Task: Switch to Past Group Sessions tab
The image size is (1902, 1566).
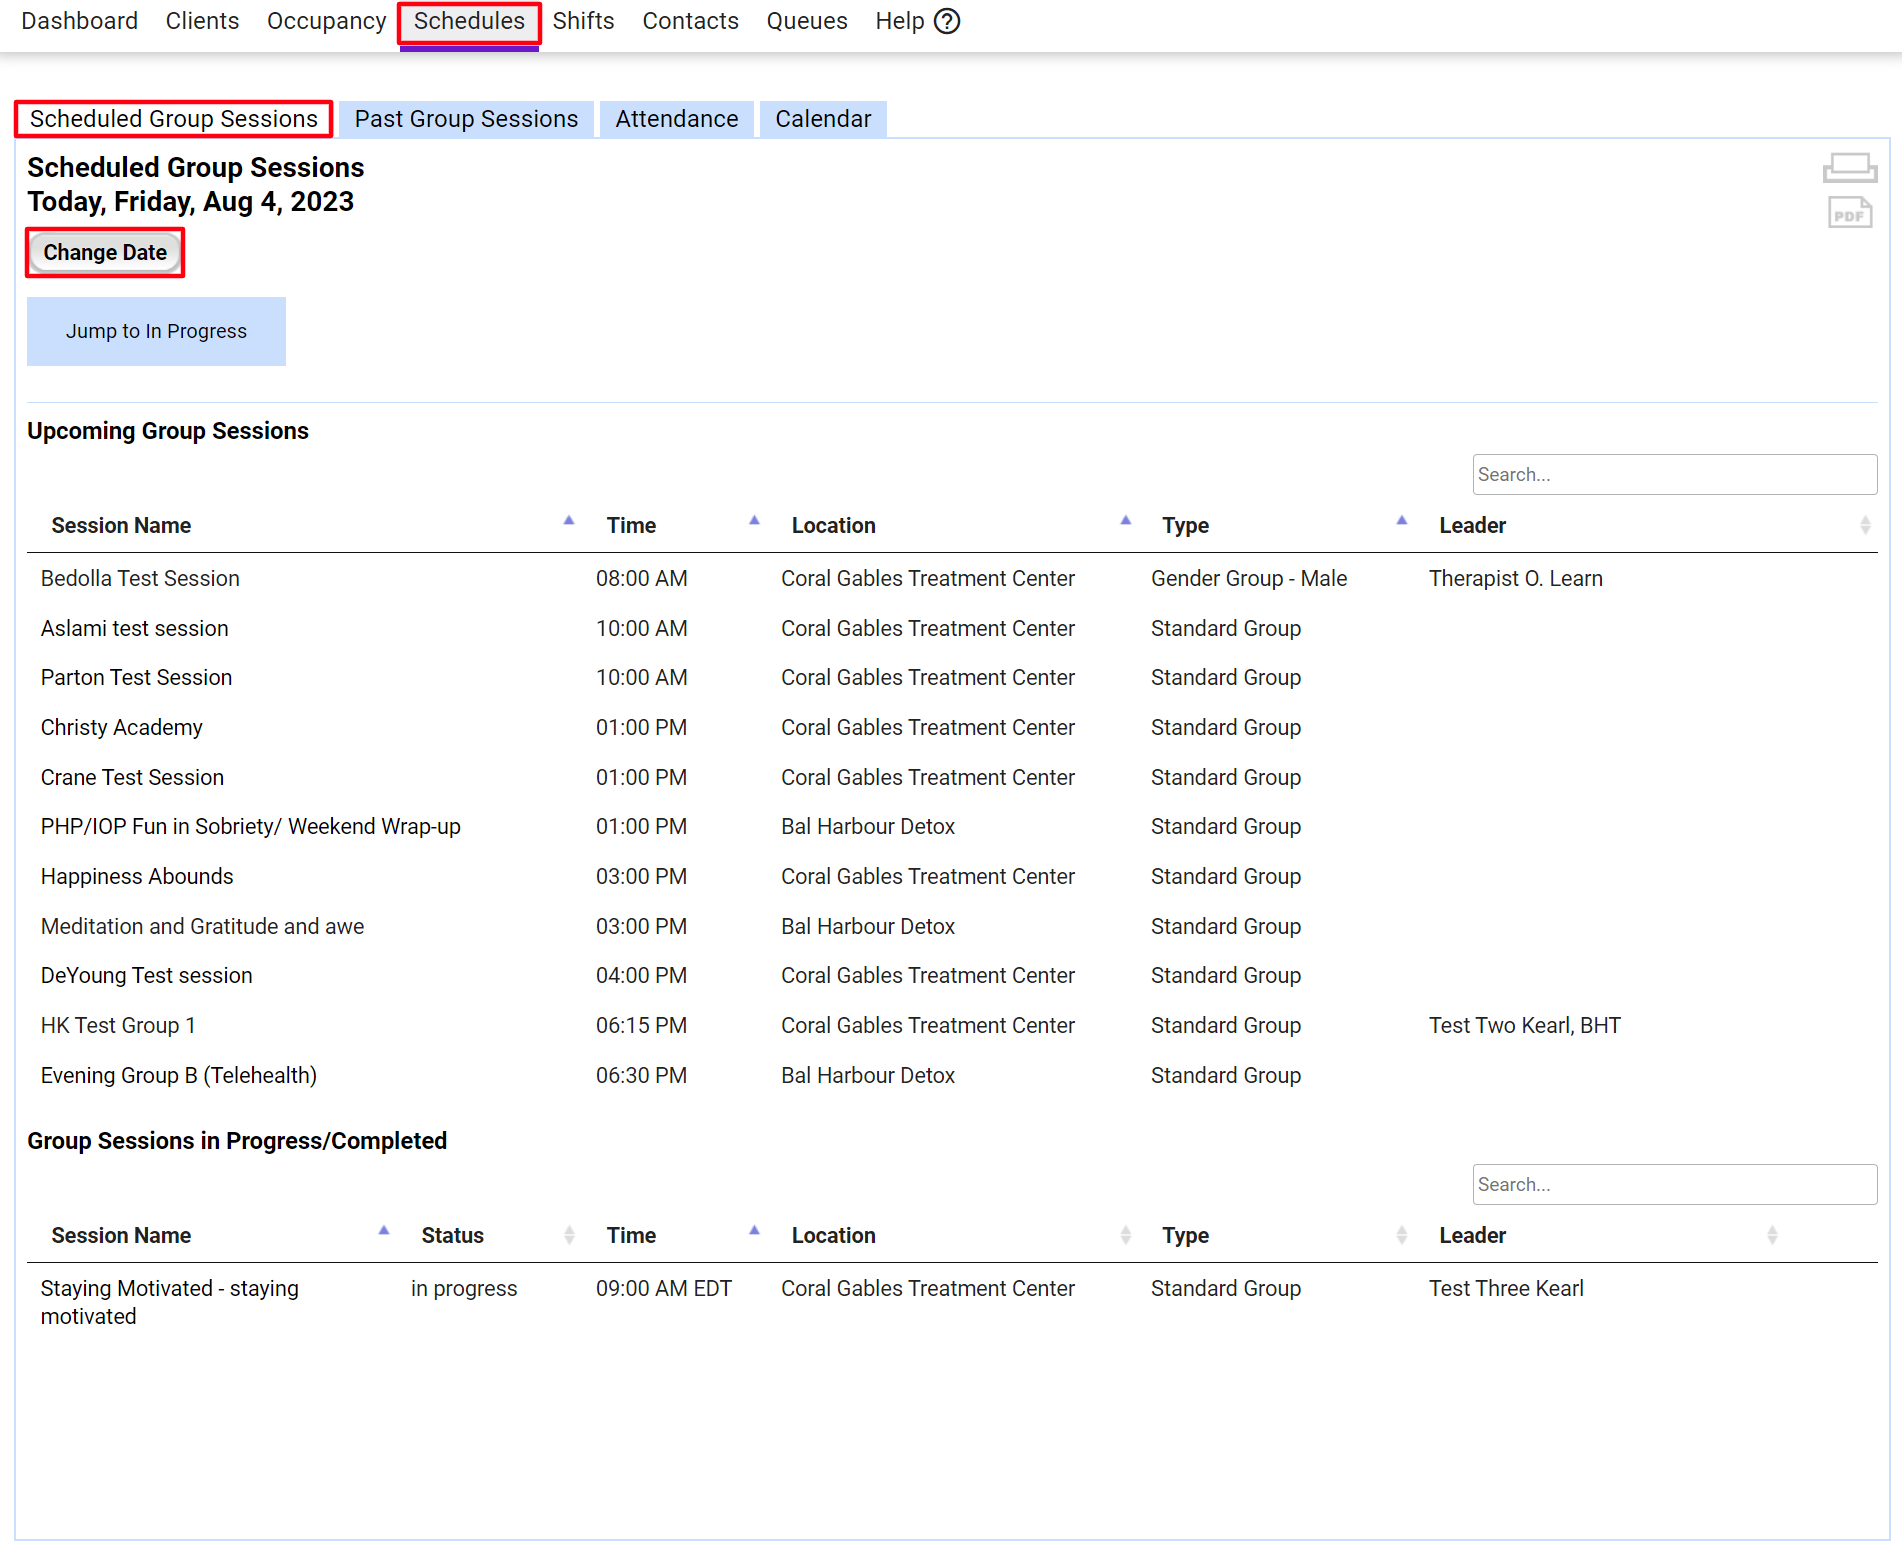Action: pyautogui.click(x=466, y=119)
